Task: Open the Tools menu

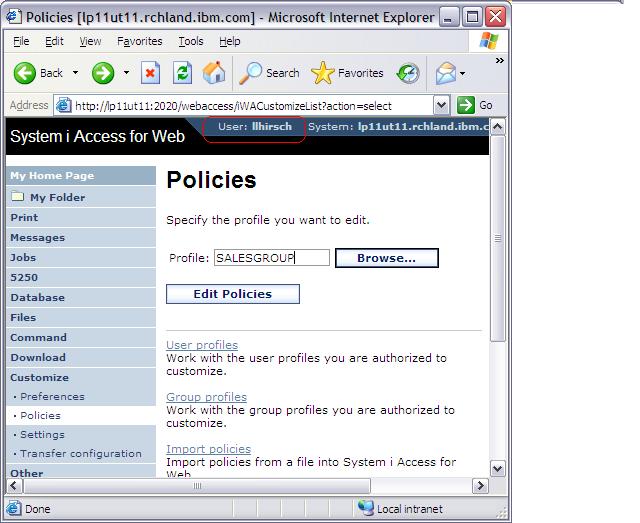Action: click(x=191, y=41)
